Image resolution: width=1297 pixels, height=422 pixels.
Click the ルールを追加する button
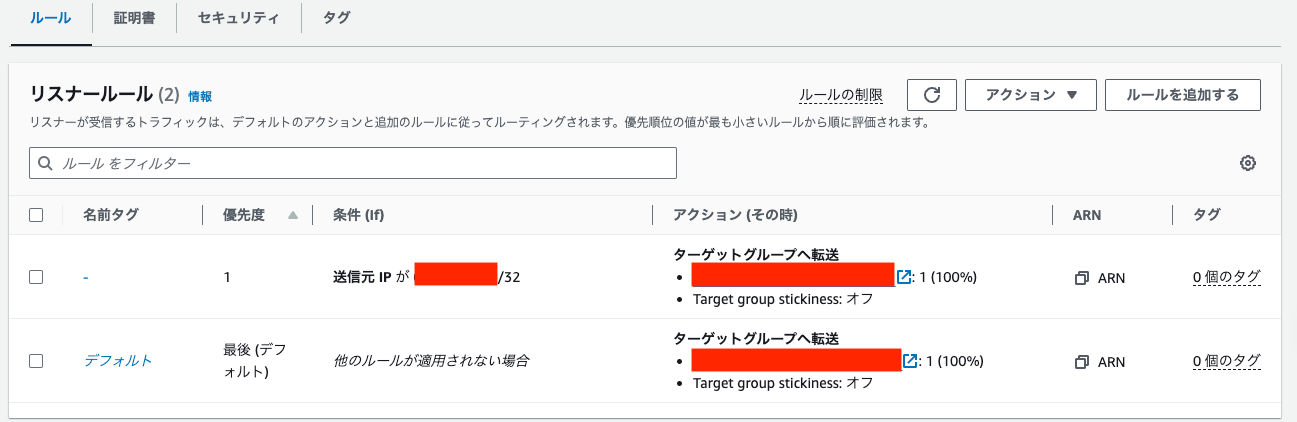coord(1183,95)
